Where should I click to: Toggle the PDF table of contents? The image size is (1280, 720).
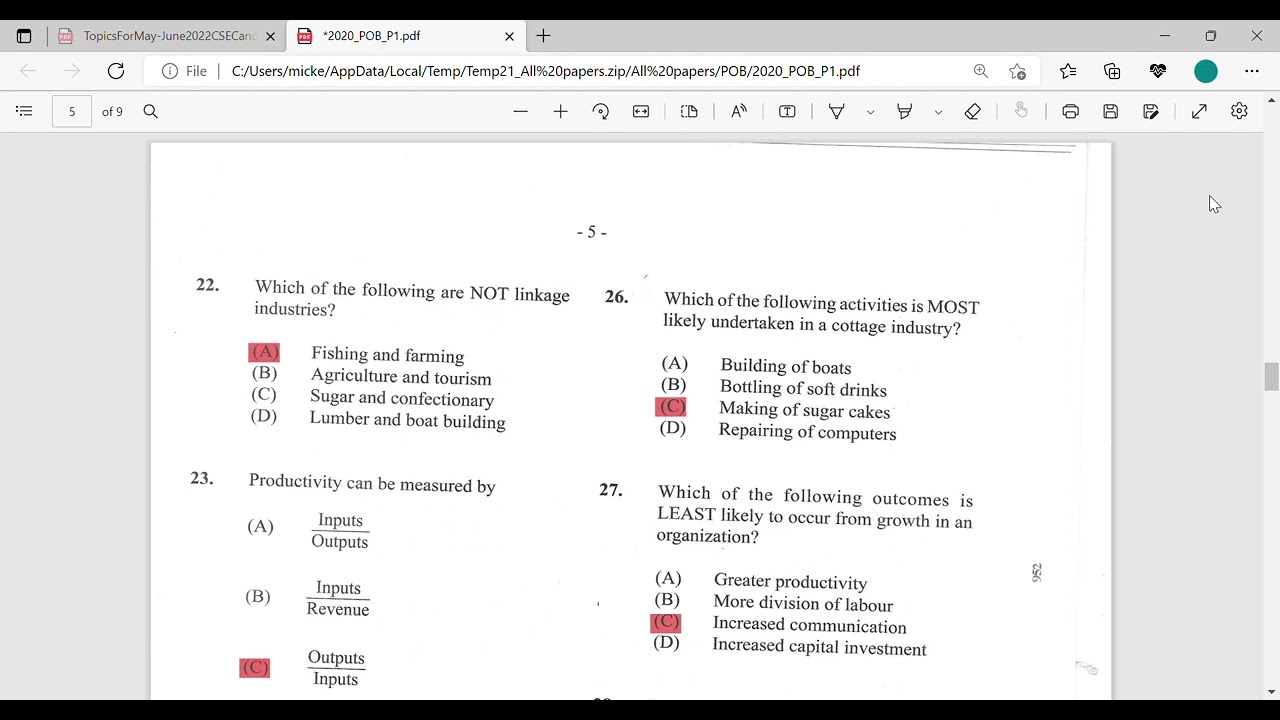[x=25, y=111]
